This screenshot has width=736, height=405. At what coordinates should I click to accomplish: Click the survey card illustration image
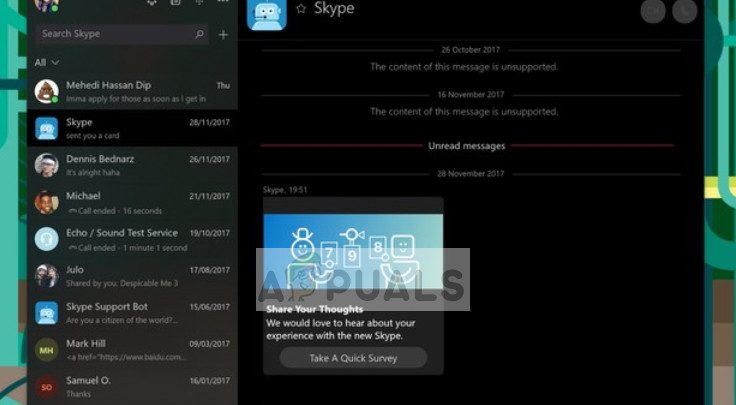coord(353,251)
